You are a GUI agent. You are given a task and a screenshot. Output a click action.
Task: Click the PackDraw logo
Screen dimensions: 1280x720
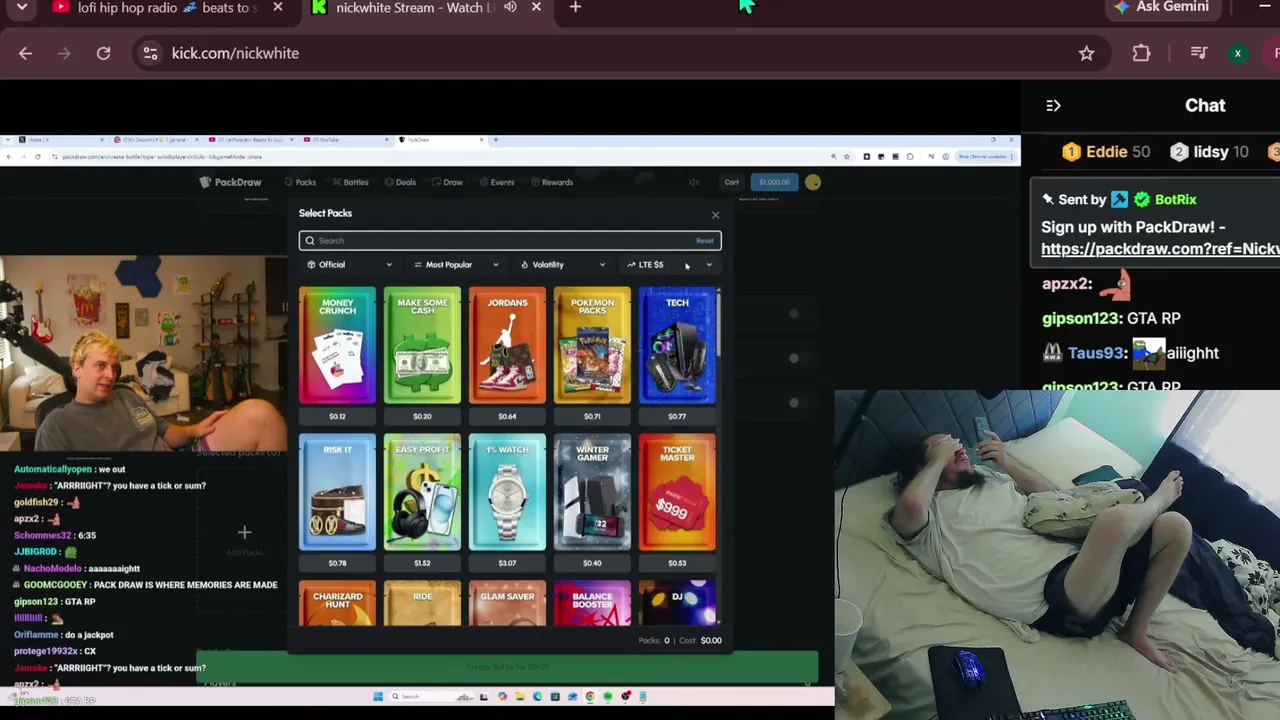(x=230, y=182)
